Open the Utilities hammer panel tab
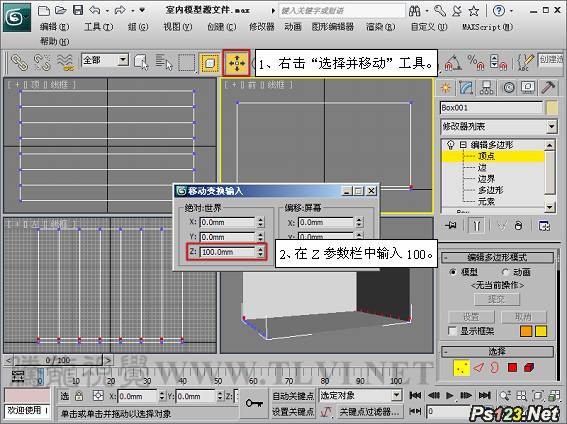 click(x=548, y=88)
